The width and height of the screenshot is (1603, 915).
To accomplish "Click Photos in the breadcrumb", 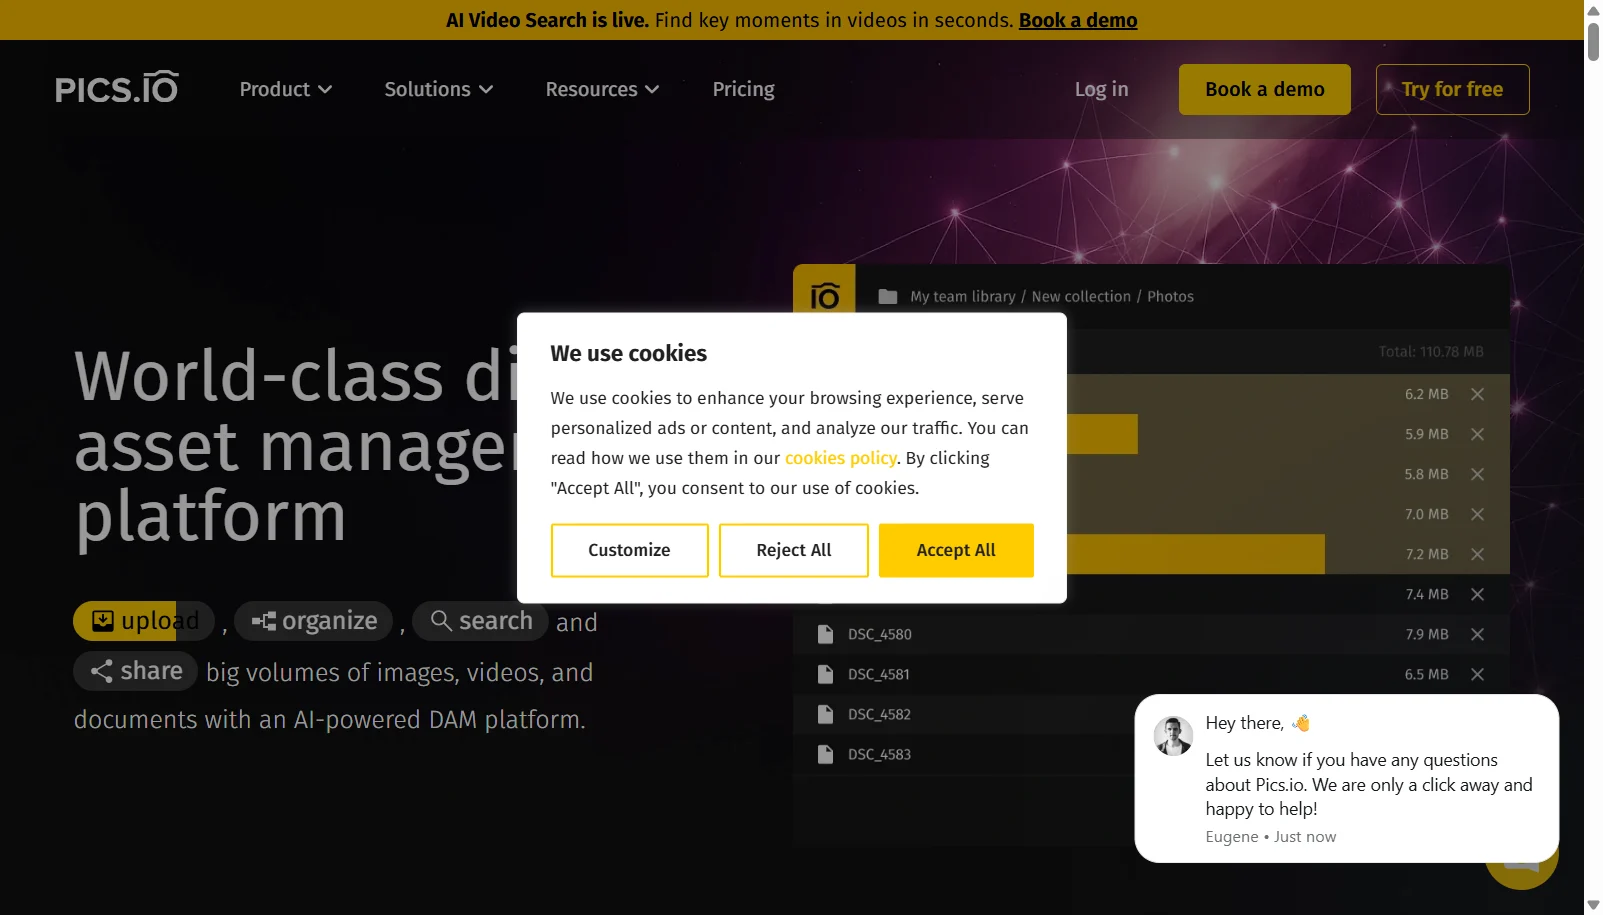I will 1170,296.
